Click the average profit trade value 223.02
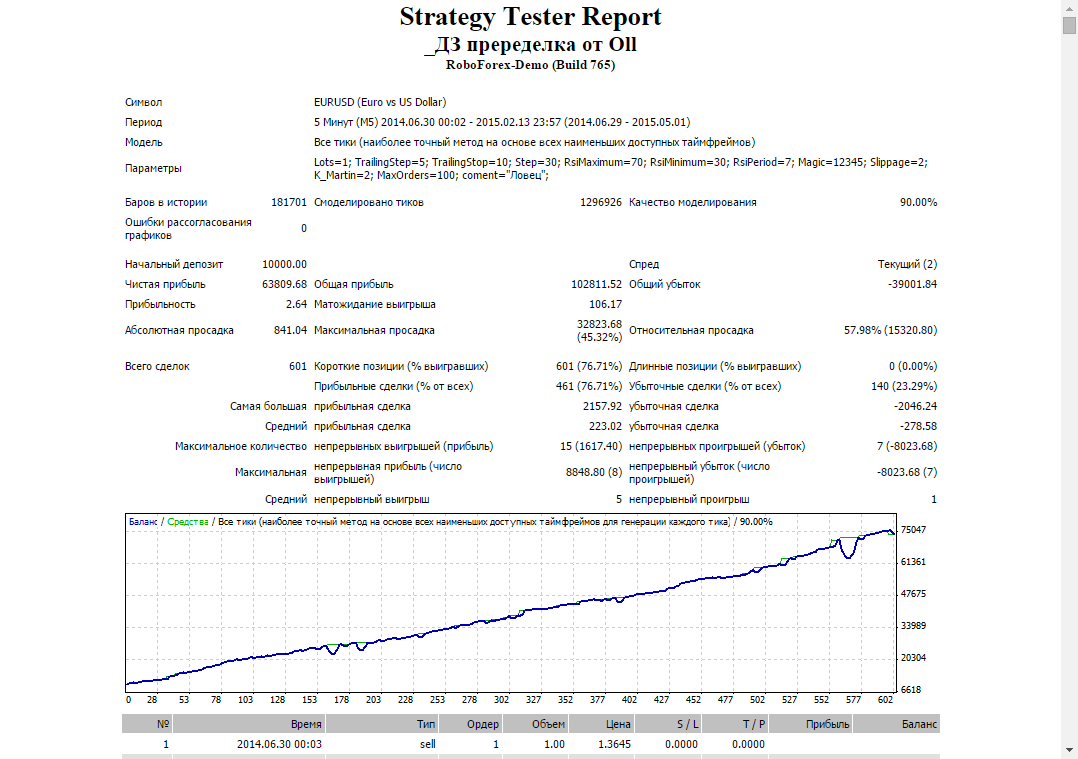Screen dimensions: 1078x759 [606, 426]
